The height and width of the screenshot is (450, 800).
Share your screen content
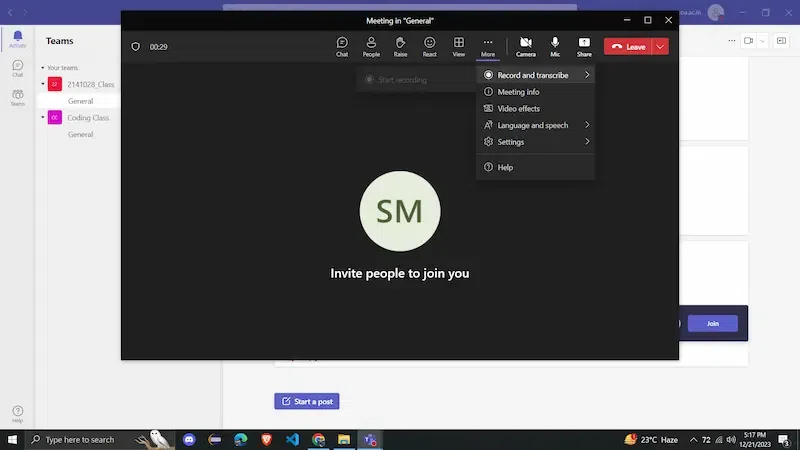point(584,46)
